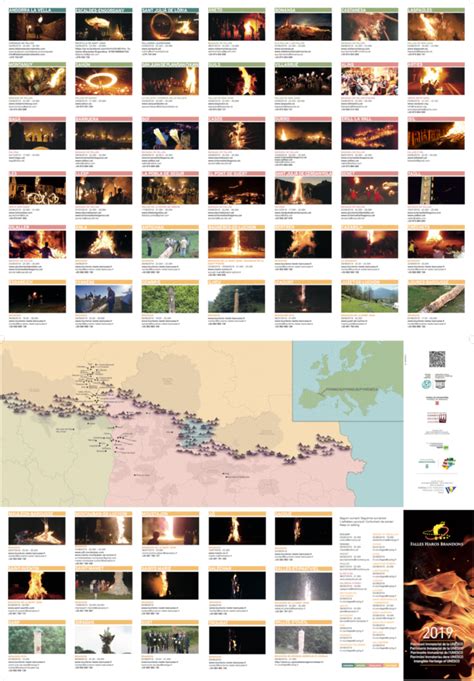The image size is (474, 681).
Task: Open the Sahún glowing-circle thumbnail
Action: [x=104, y=81]
